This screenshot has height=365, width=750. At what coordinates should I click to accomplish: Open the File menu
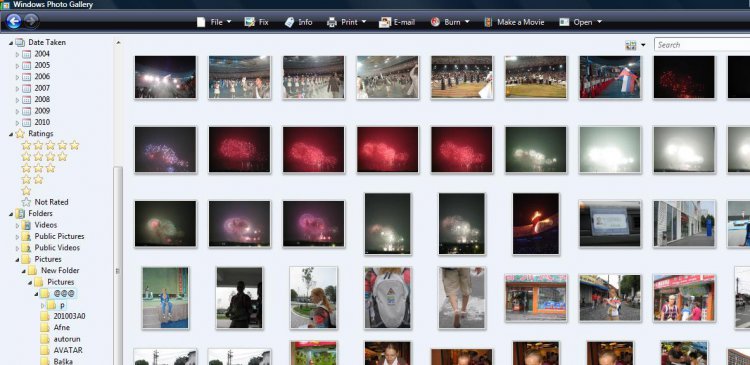click(x=214, y=22)
